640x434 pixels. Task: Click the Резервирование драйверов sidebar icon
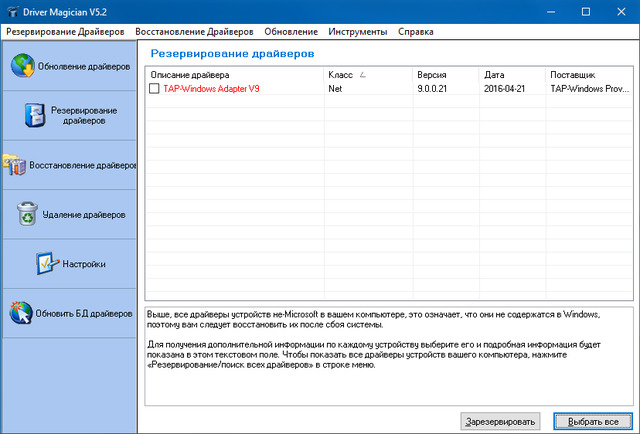[x=36, y=114]
